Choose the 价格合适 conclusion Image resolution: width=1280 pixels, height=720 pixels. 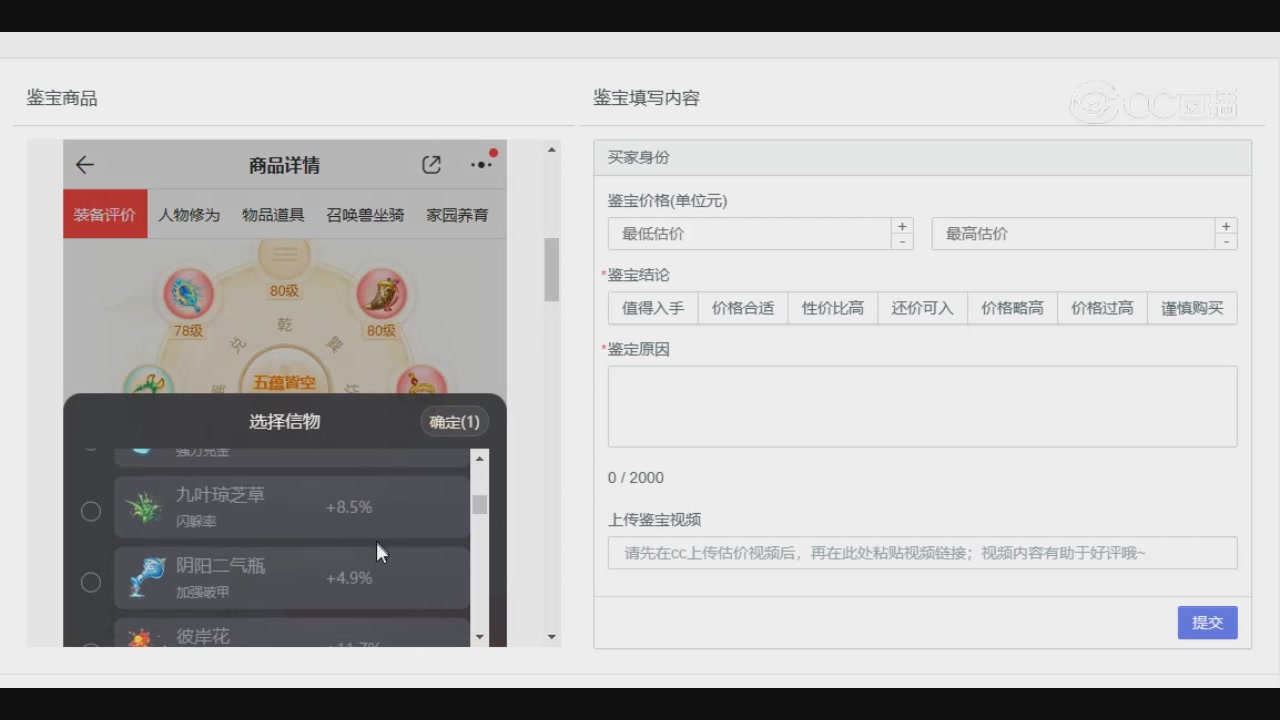click(x=743, y=308)
